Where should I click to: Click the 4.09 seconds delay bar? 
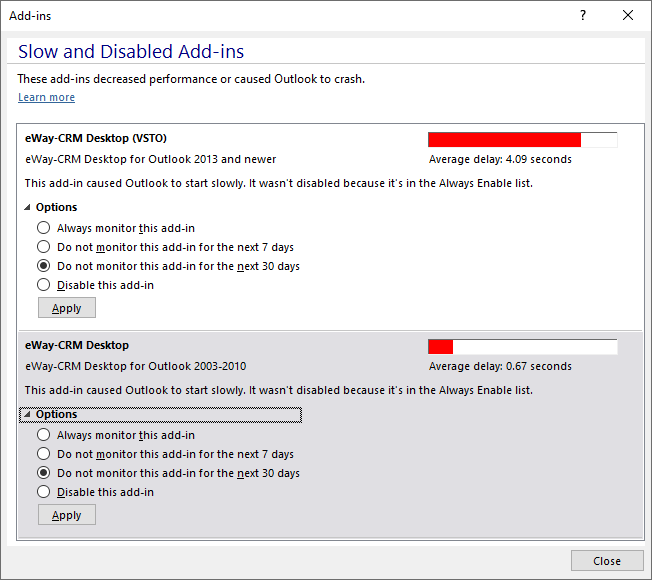pyautogui.click(x=523, y=140)
